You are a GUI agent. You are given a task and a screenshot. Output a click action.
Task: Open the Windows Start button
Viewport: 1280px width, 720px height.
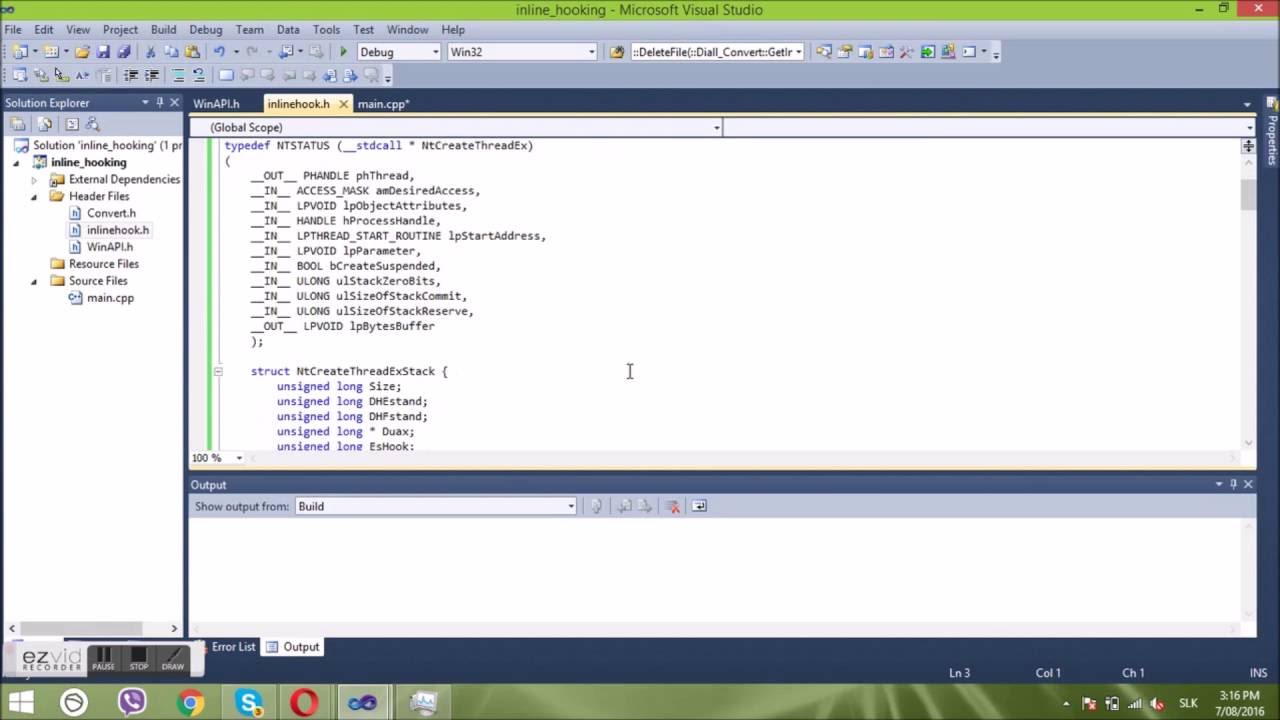(21, 703)
